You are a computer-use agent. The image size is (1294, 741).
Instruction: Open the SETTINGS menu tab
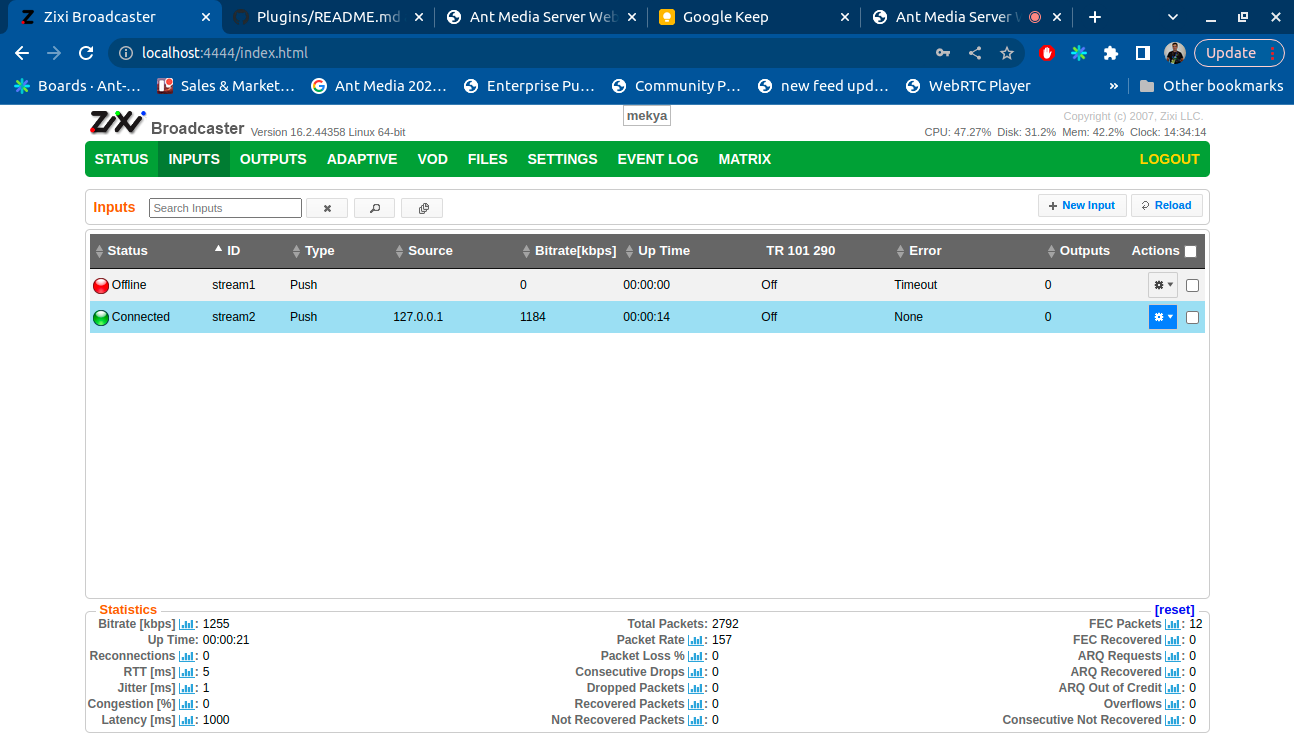(562, 159)
